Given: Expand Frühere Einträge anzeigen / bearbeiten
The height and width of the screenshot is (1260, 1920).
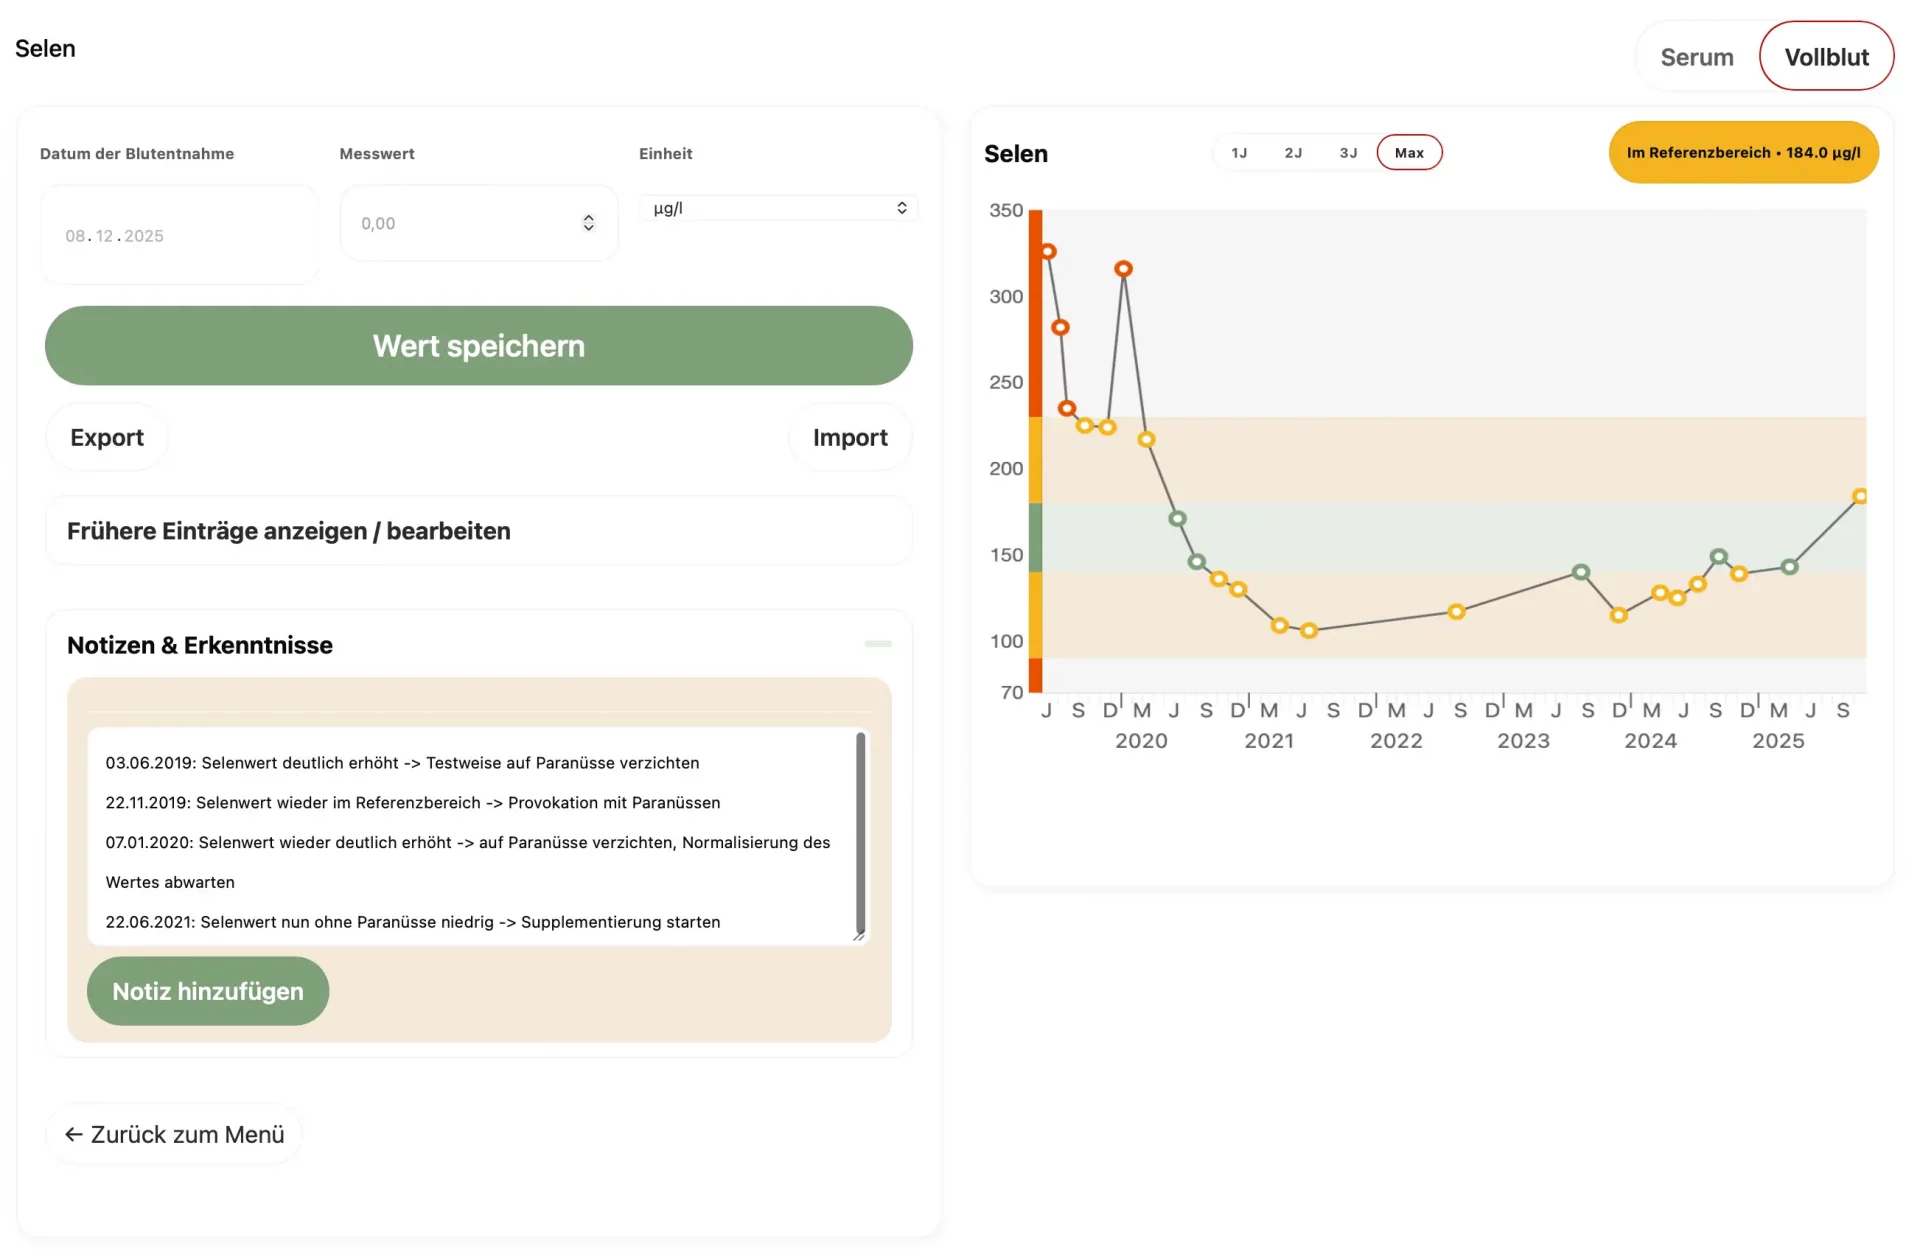Looking at the screenshot, I should tap(478, 531).
